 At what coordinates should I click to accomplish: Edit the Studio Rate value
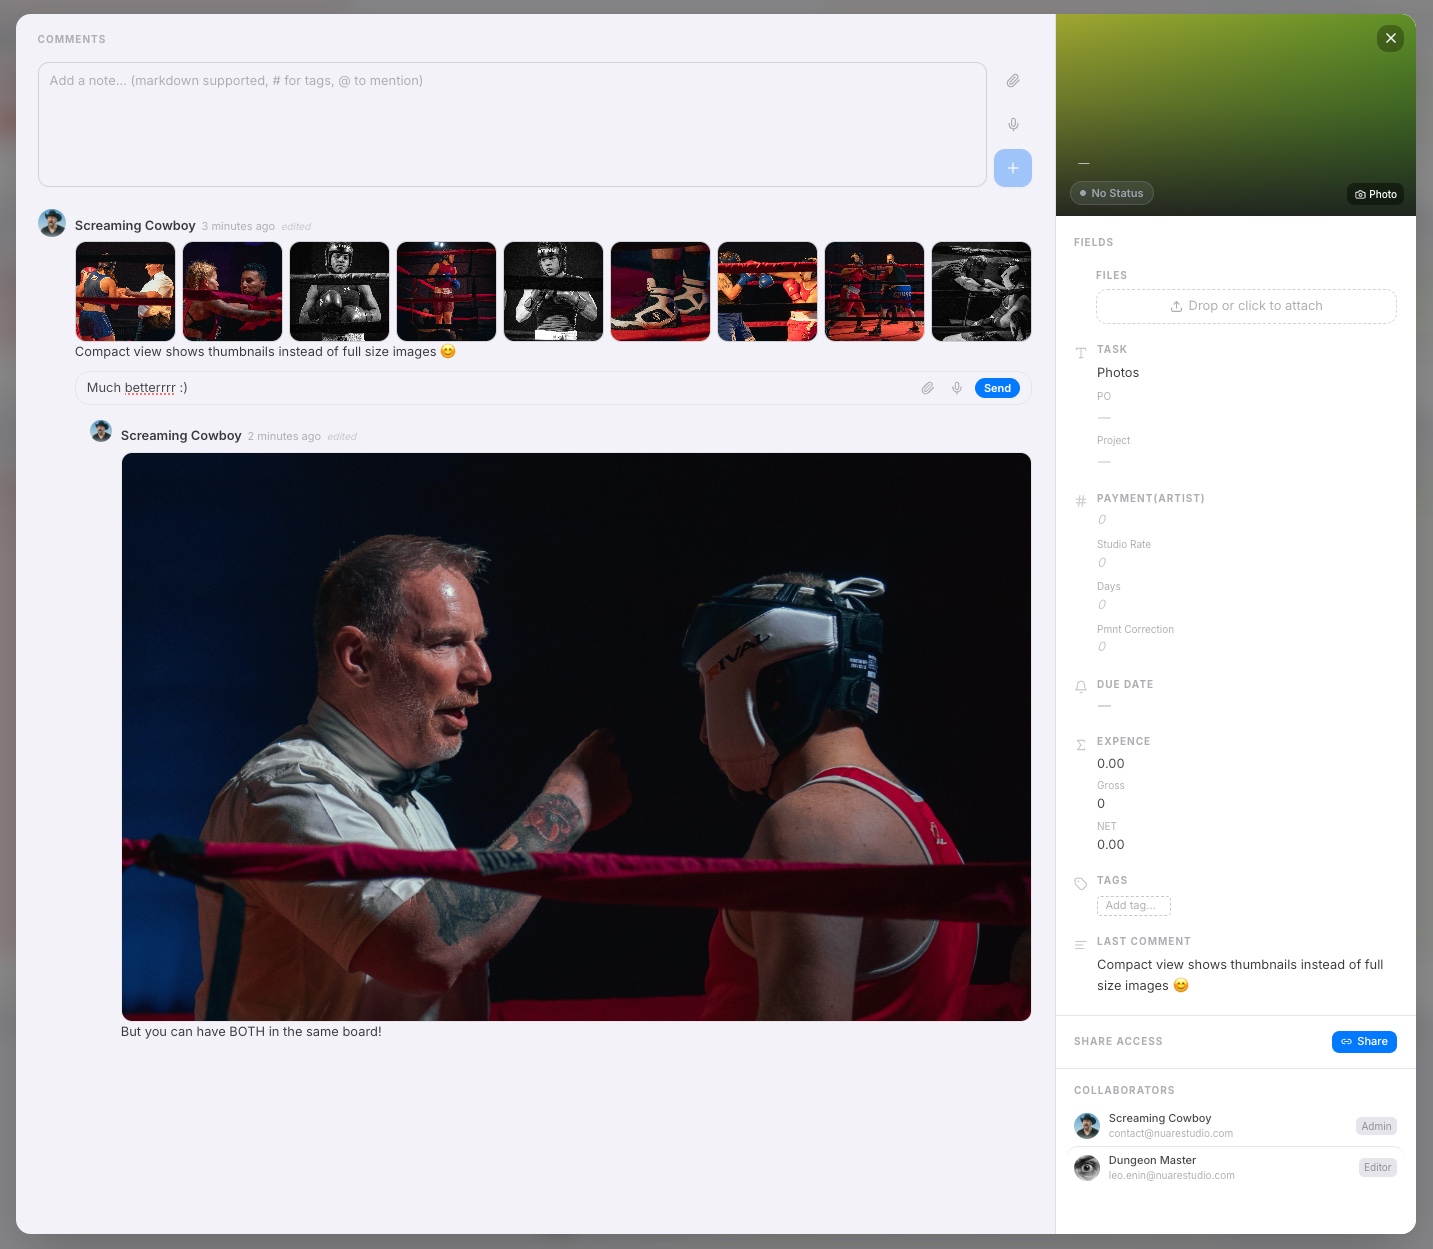pos(1102,563)
